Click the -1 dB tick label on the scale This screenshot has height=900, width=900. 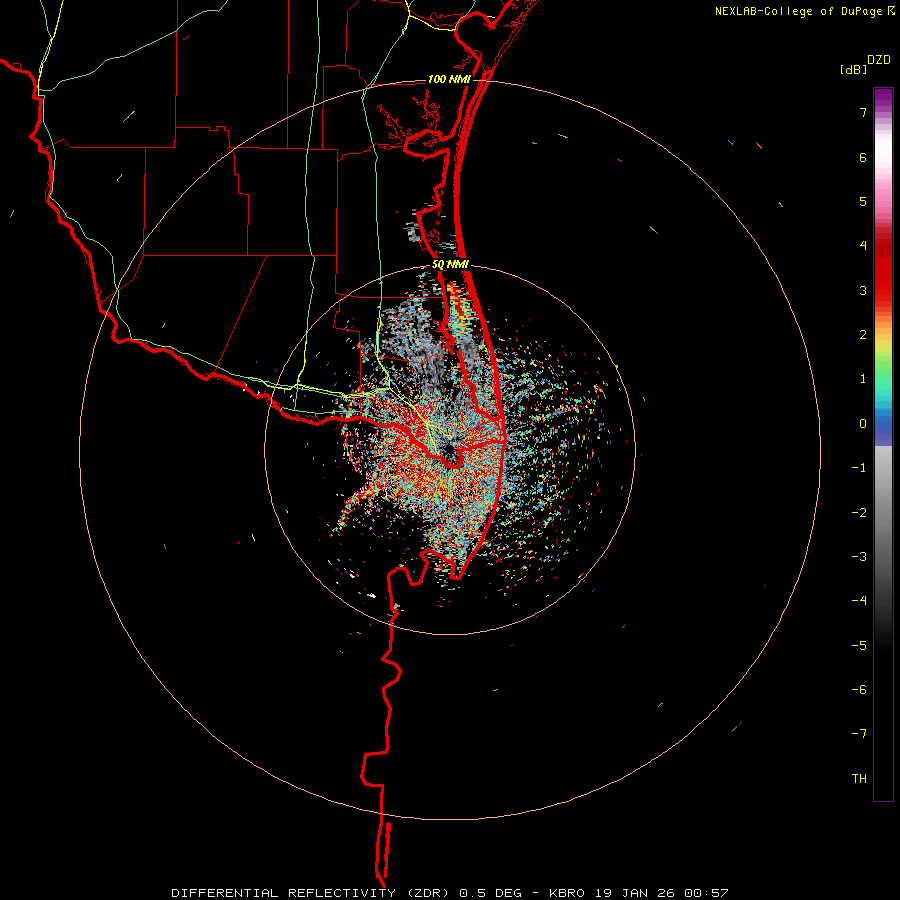coord(859,468)
